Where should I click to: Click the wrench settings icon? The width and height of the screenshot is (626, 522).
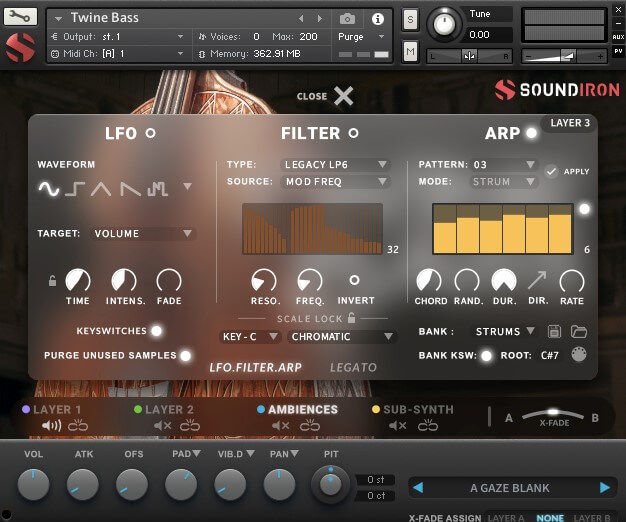(21, 16)
